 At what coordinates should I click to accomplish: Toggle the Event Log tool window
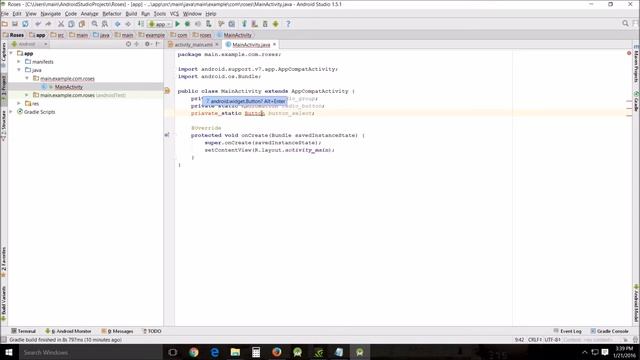click(x=568, y=331)
